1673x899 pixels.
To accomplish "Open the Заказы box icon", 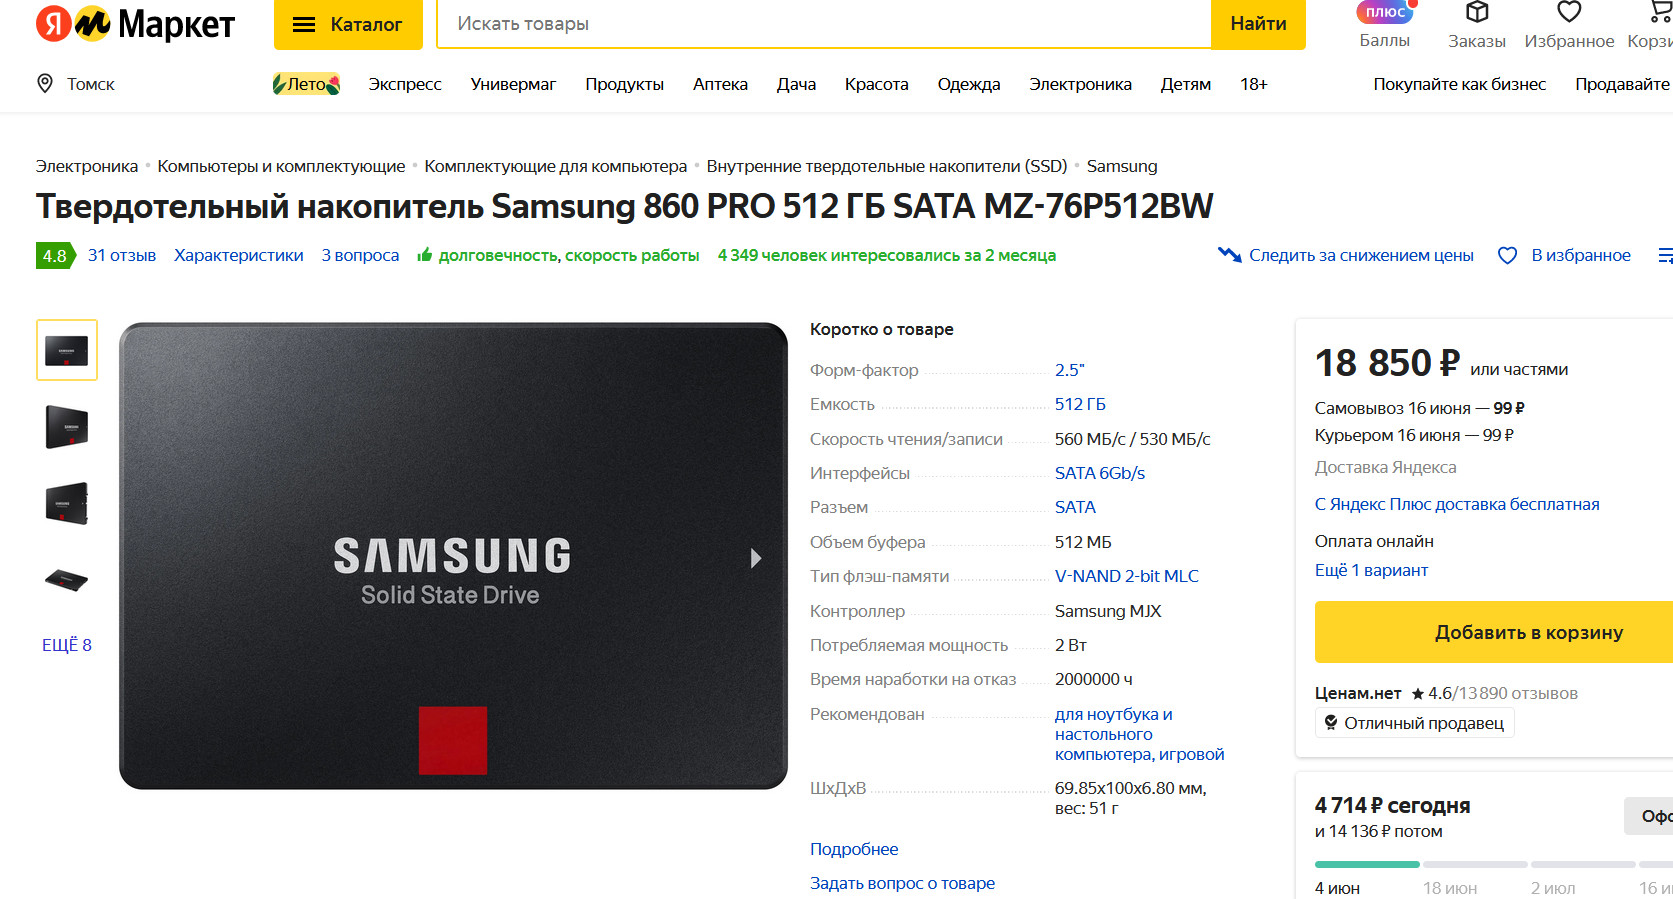I will (1476, 13).
